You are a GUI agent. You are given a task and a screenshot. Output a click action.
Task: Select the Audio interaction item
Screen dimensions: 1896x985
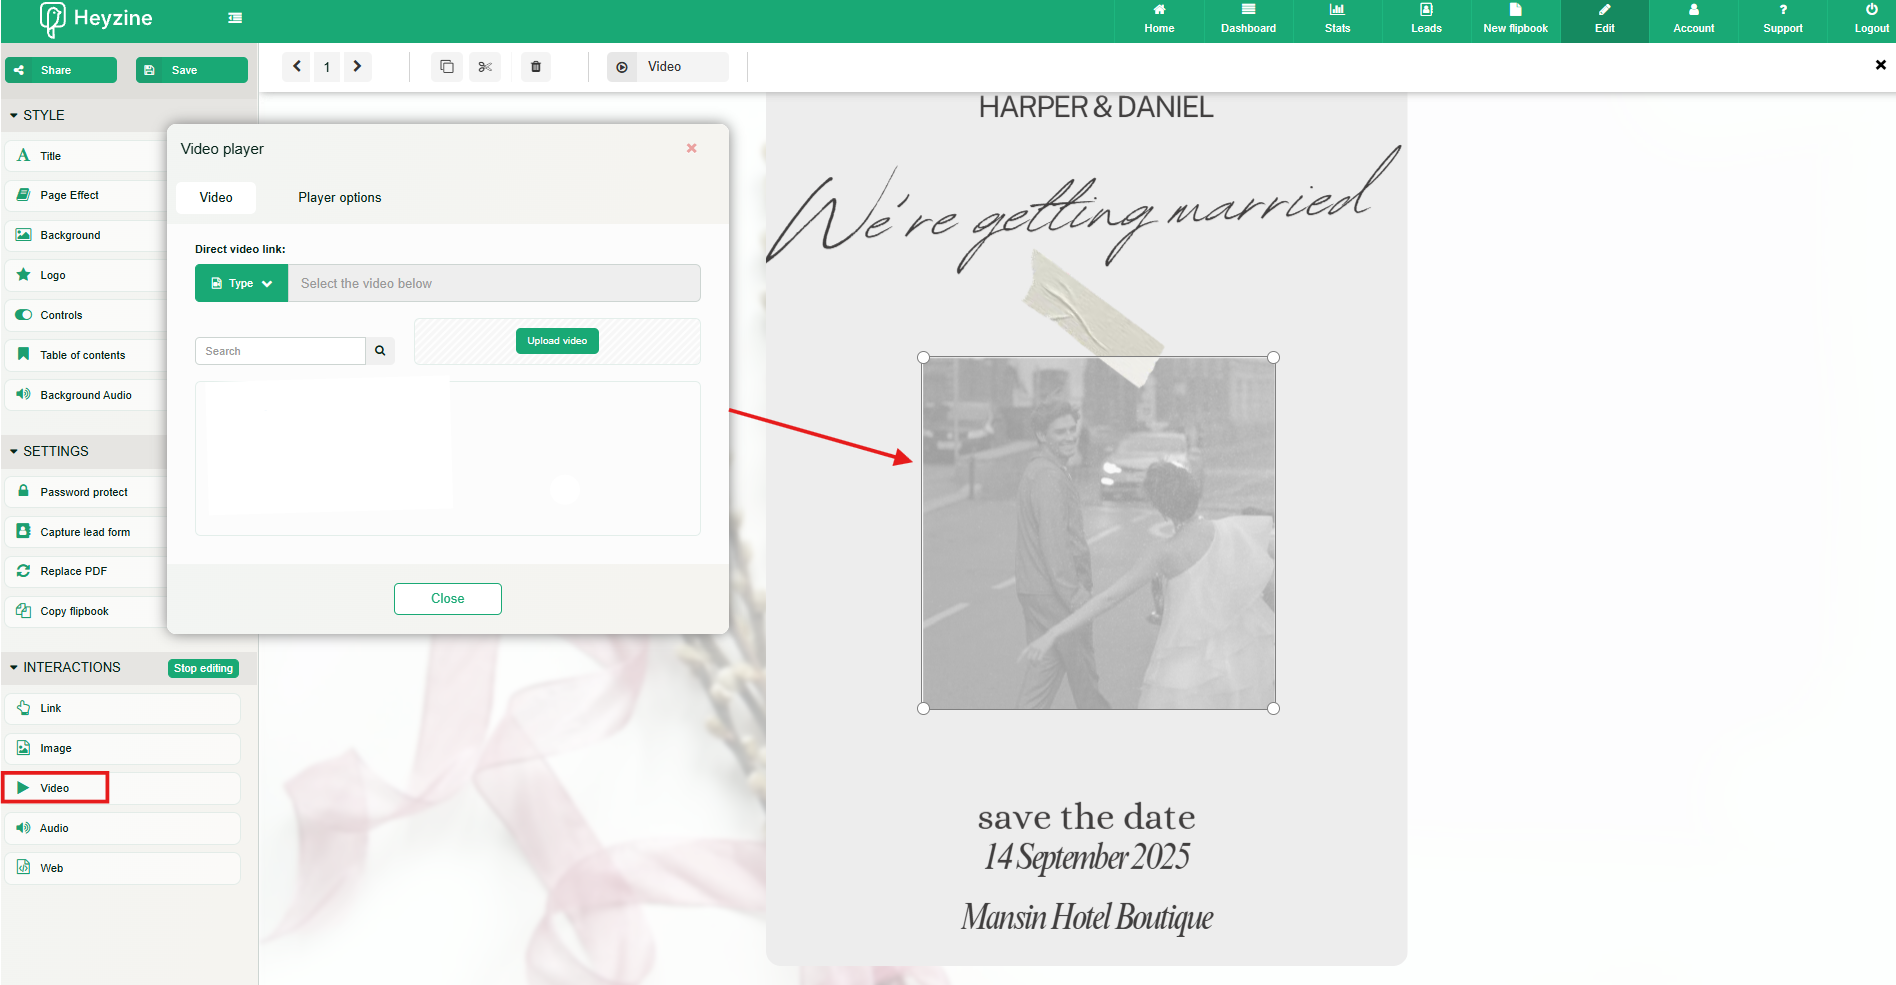[122, 828]
